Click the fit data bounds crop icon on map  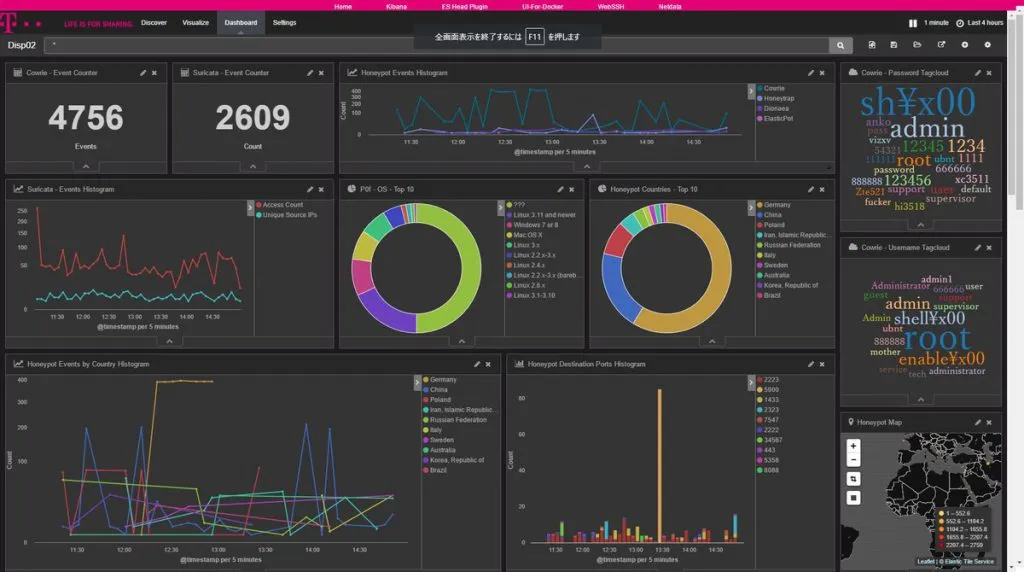[853, 479]
